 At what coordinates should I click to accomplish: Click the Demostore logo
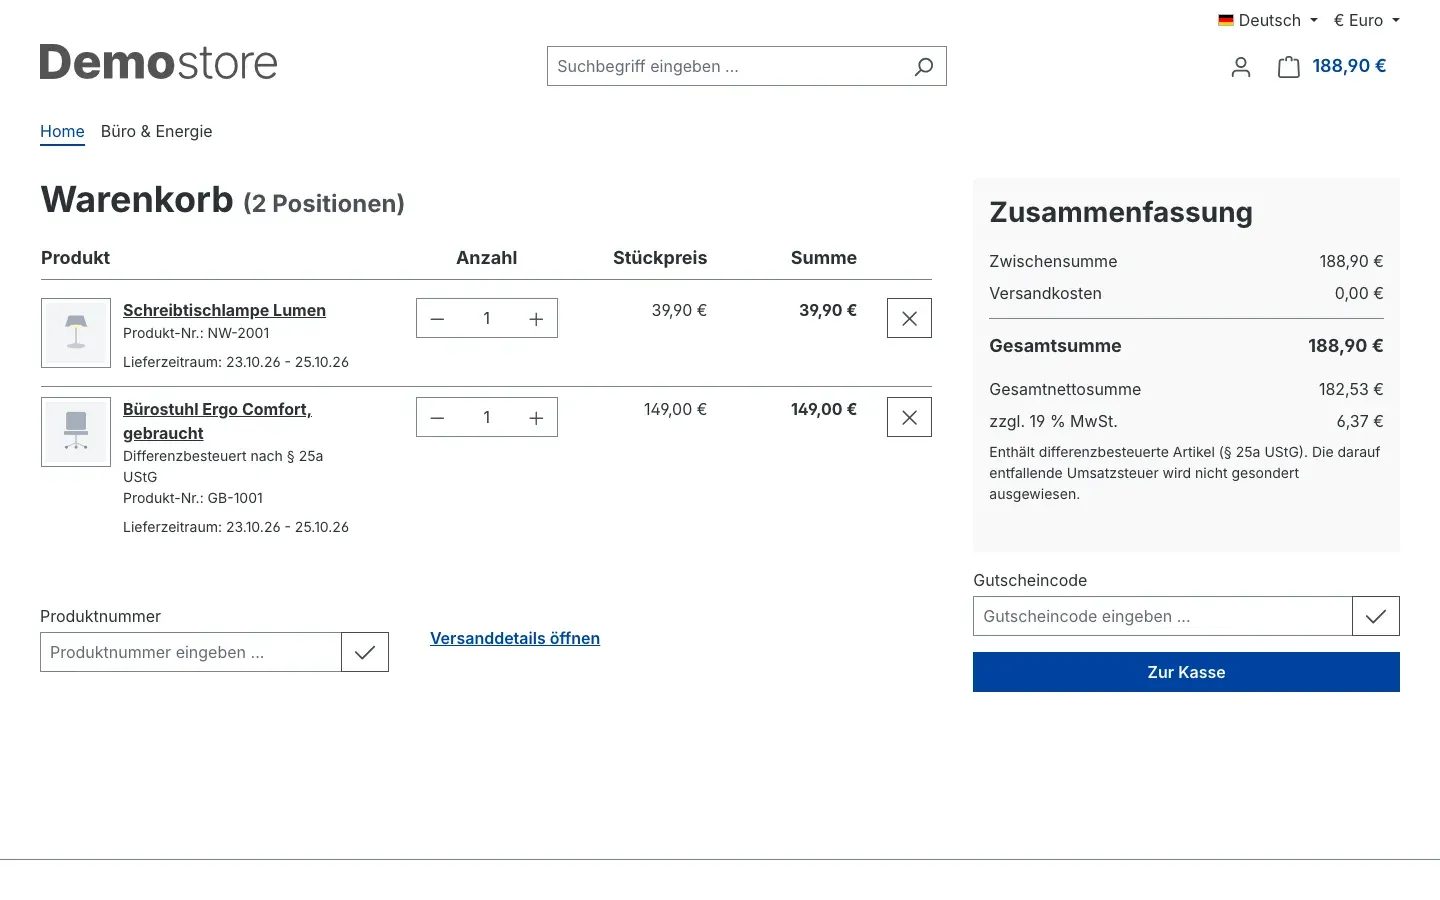(158, 62)
